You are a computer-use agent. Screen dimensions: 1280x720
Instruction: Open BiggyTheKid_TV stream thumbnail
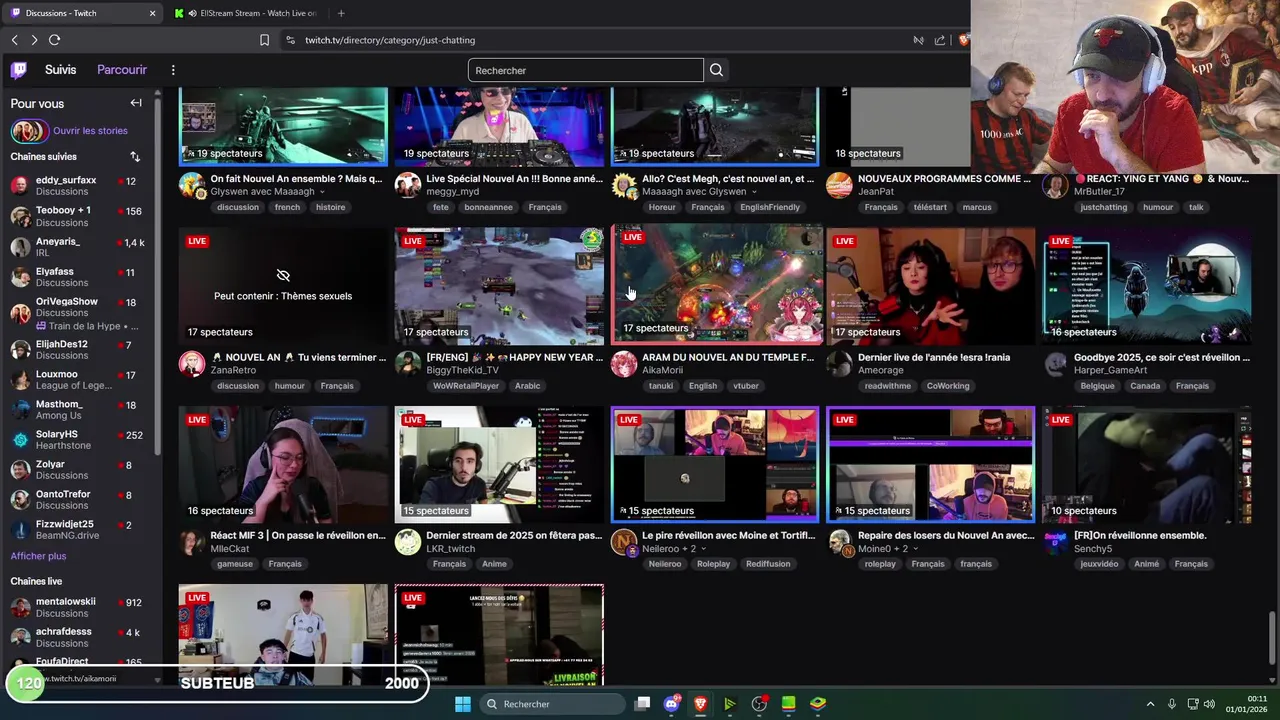(499, 286)
